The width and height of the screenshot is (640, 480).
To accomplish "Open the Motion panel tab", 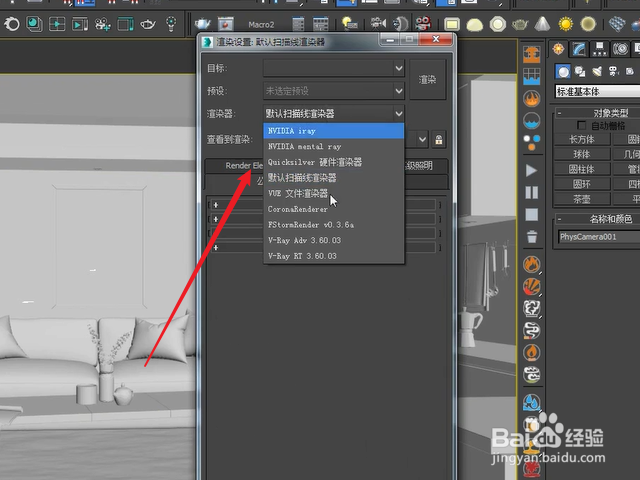I will [620, 49].
